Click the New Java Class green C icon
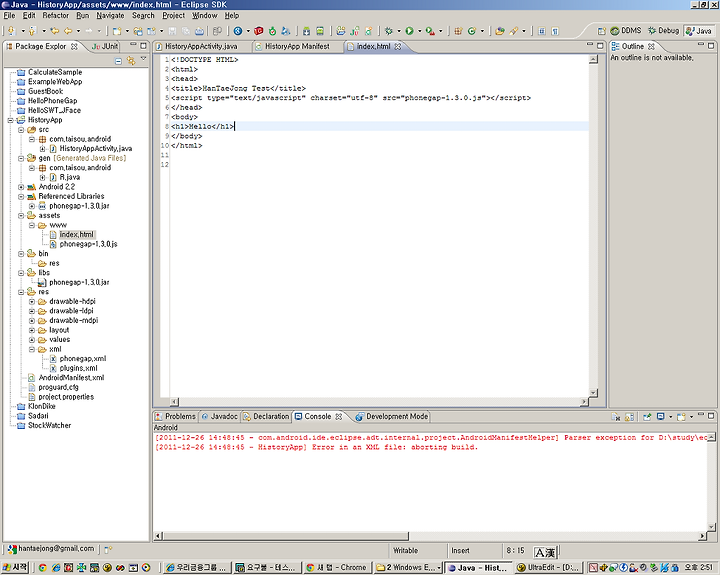Image resolution: width=720 pixels, height=575 pixels. point(472,31)
